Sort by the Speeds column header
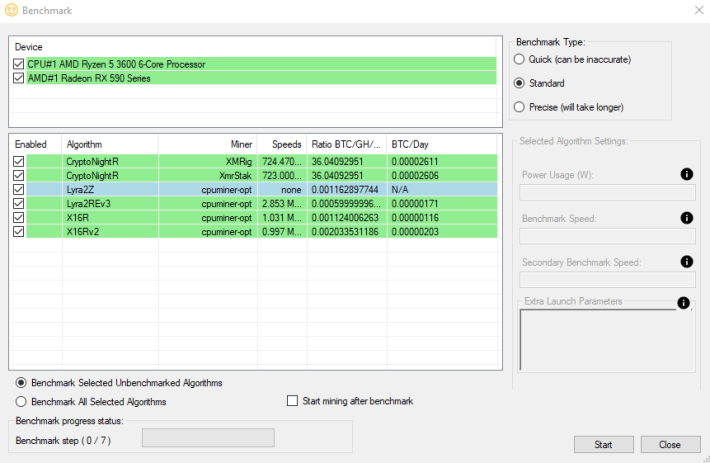 (282, 144)
